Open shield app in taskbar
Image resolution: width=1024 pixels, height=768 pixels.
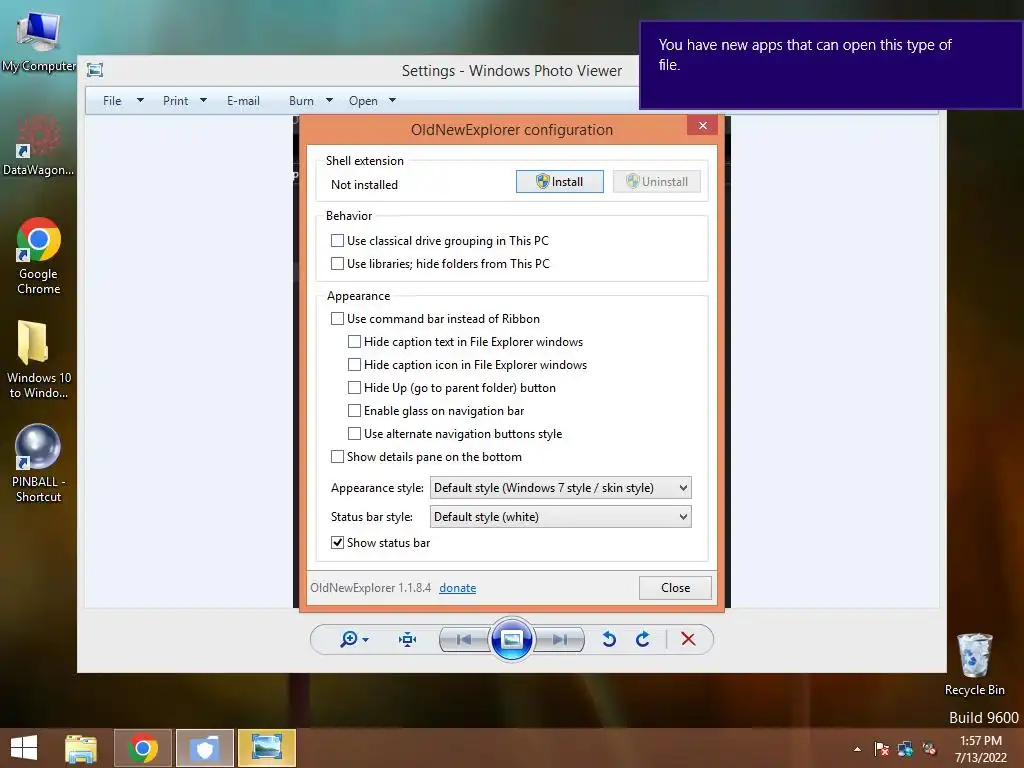[x=205, y=748]
